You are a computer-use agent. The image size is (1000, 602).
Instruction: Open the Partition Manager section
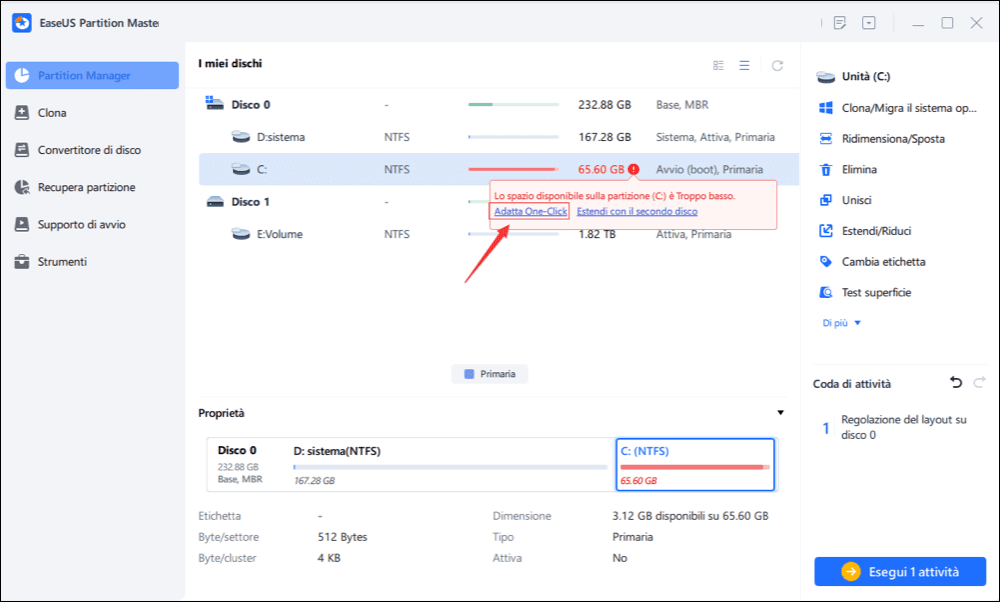click(x=92, y=75)
